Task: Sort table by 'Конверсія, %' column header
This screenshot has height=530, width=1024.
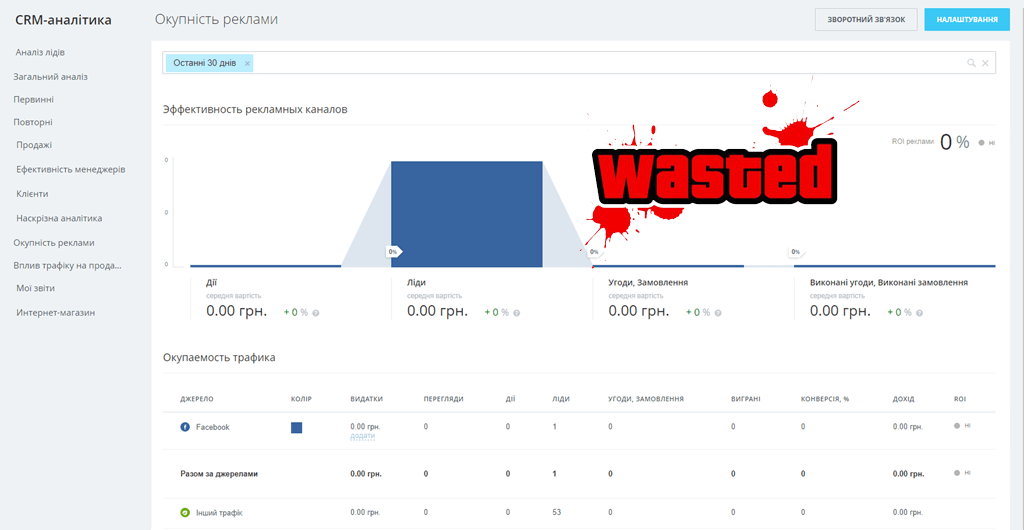Action: [x=825, y=399]
